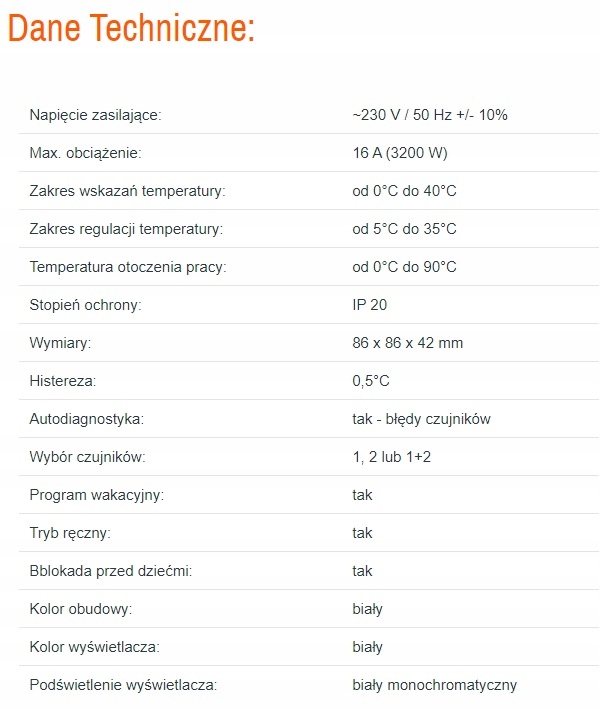Image resolution: width=600 pixels, height=710 pixels.
Task: Select 'Bblokada przed dziećmi:' label
Action: [x=110, y=571]
